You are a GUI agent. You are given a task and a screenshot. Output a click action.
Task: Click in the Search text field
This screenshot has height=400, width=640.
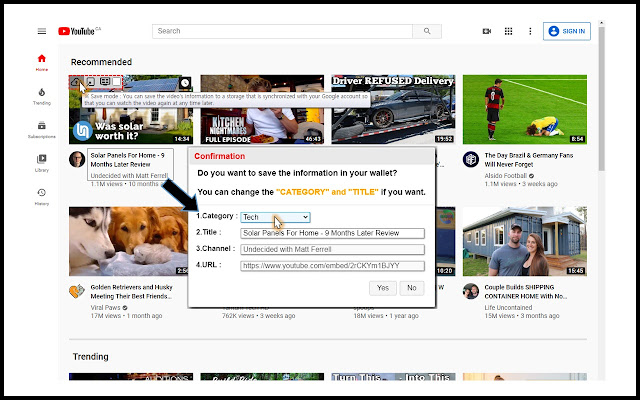[282, 31]
